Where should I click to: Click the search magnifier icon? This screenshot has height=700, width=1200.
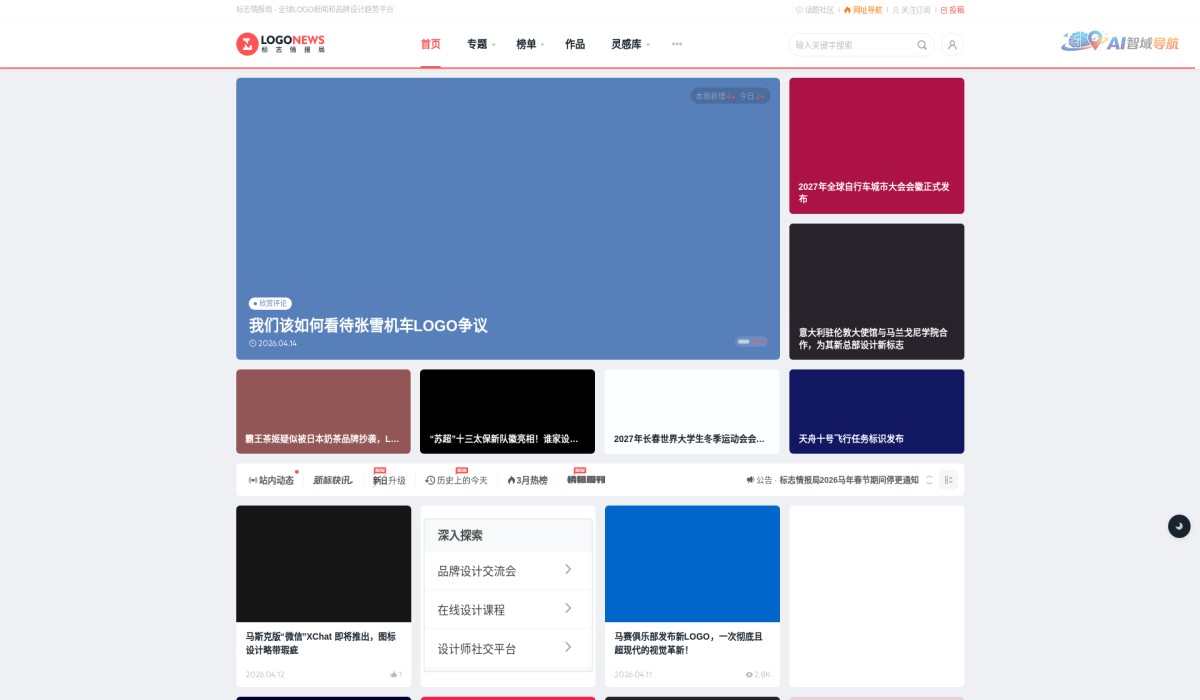(921, 45)
